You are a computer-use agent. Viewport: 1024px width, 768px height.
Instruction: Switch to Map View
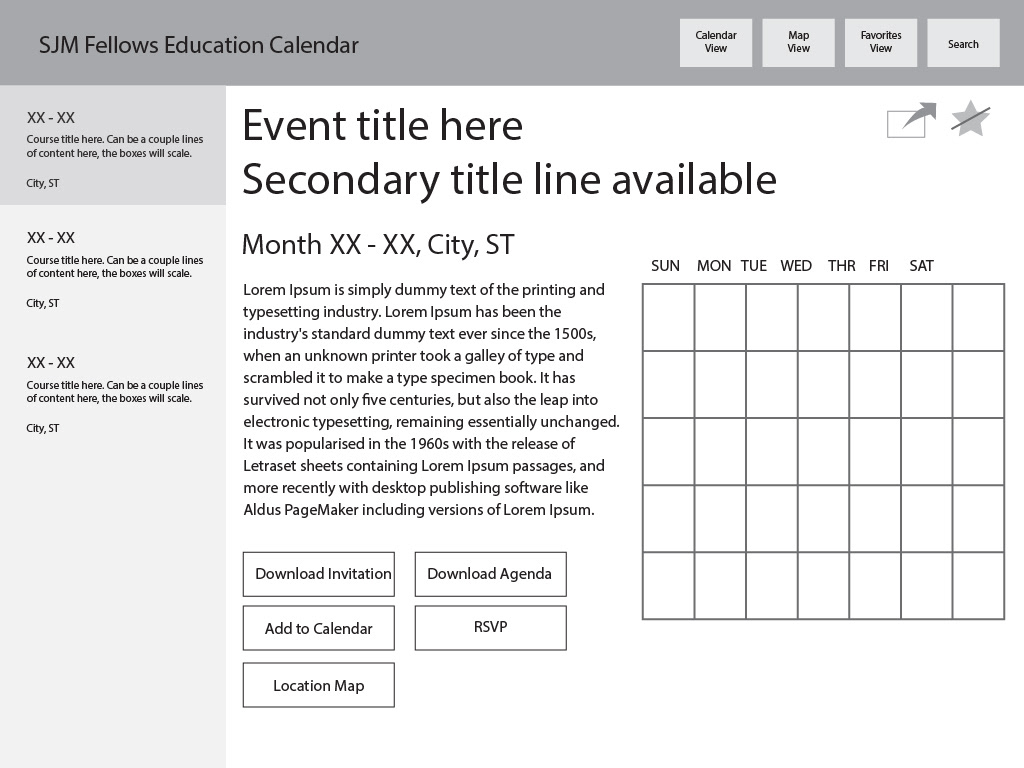(798, 43)
